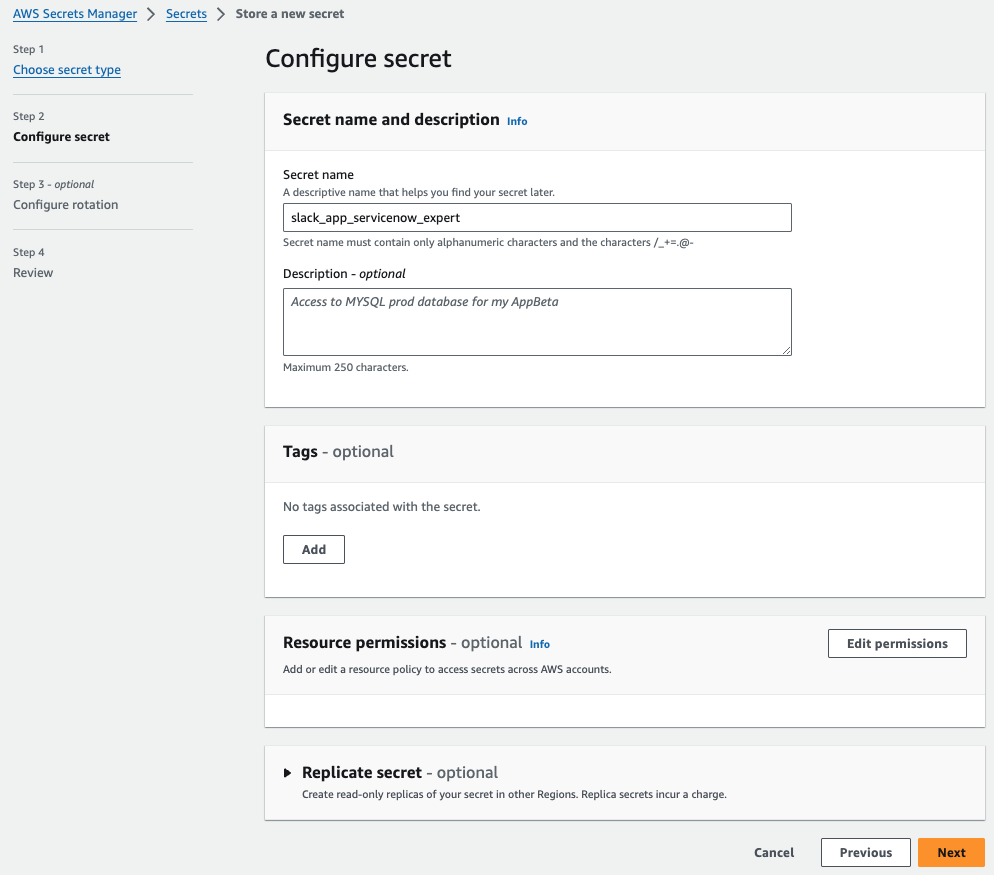Viewport: 994px width, 875px height.
Task: Expand the Replicate secret section triangle
Action: tap(288, 773)
